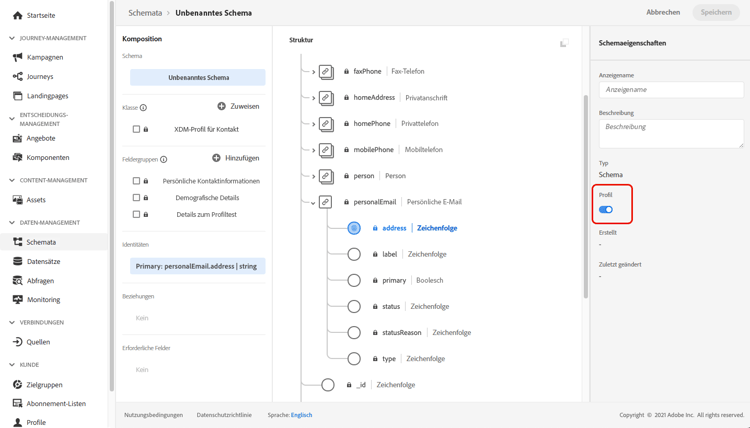Click the plus icon beside Zuweisen
The width and height of the screenshot is (750, 428).
pyautogui.click(x=221, y=106)
